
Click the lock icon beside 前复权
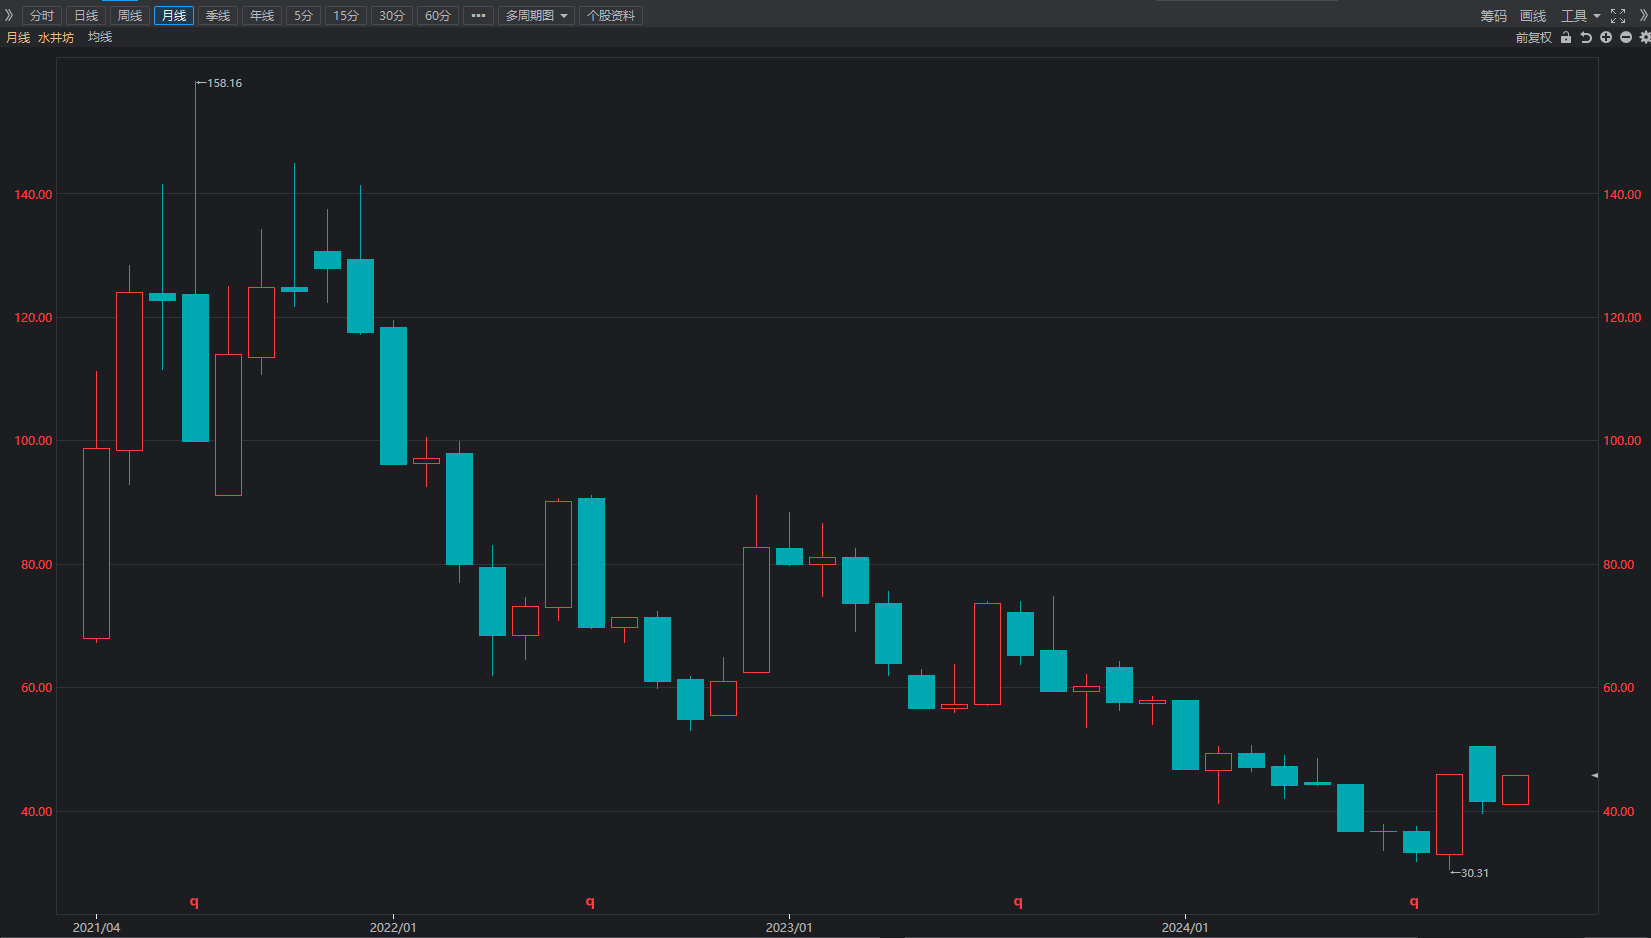point(1566,38)
